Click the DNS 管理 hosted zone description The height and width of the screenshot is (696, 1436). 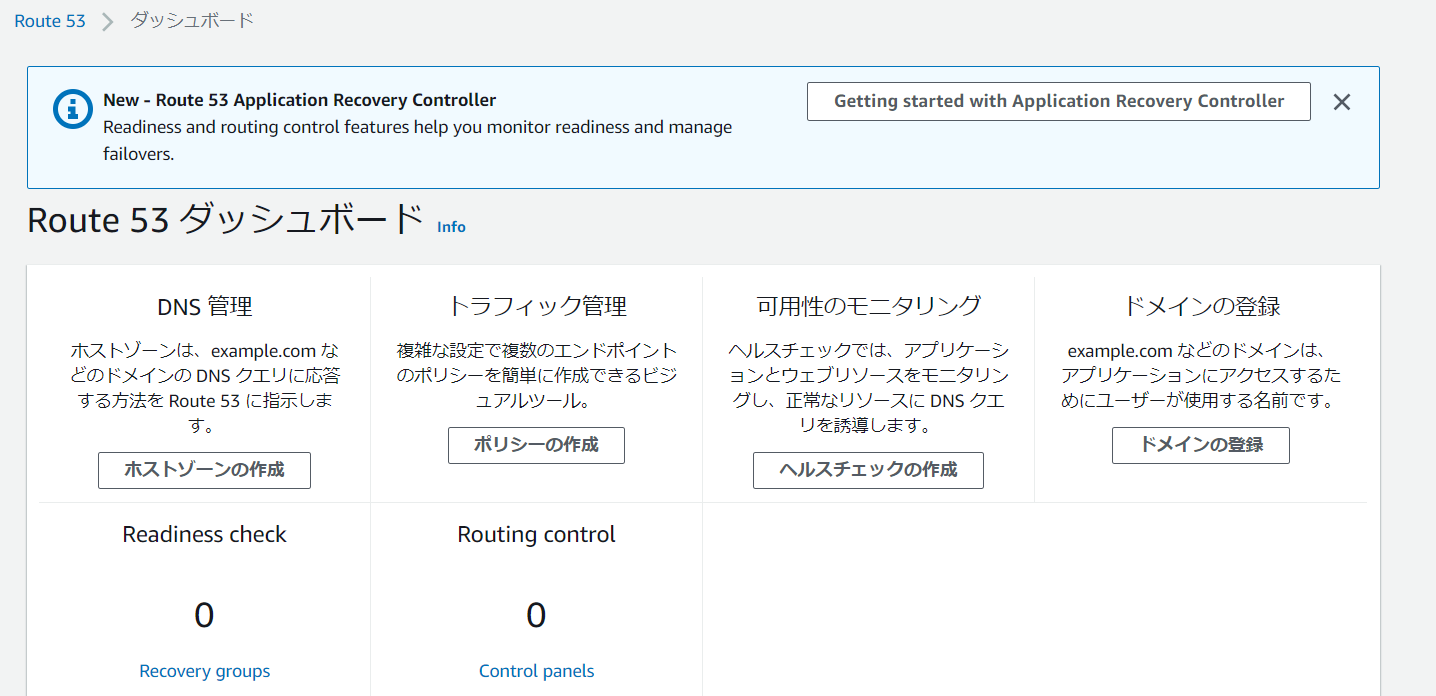coord(205,388)
